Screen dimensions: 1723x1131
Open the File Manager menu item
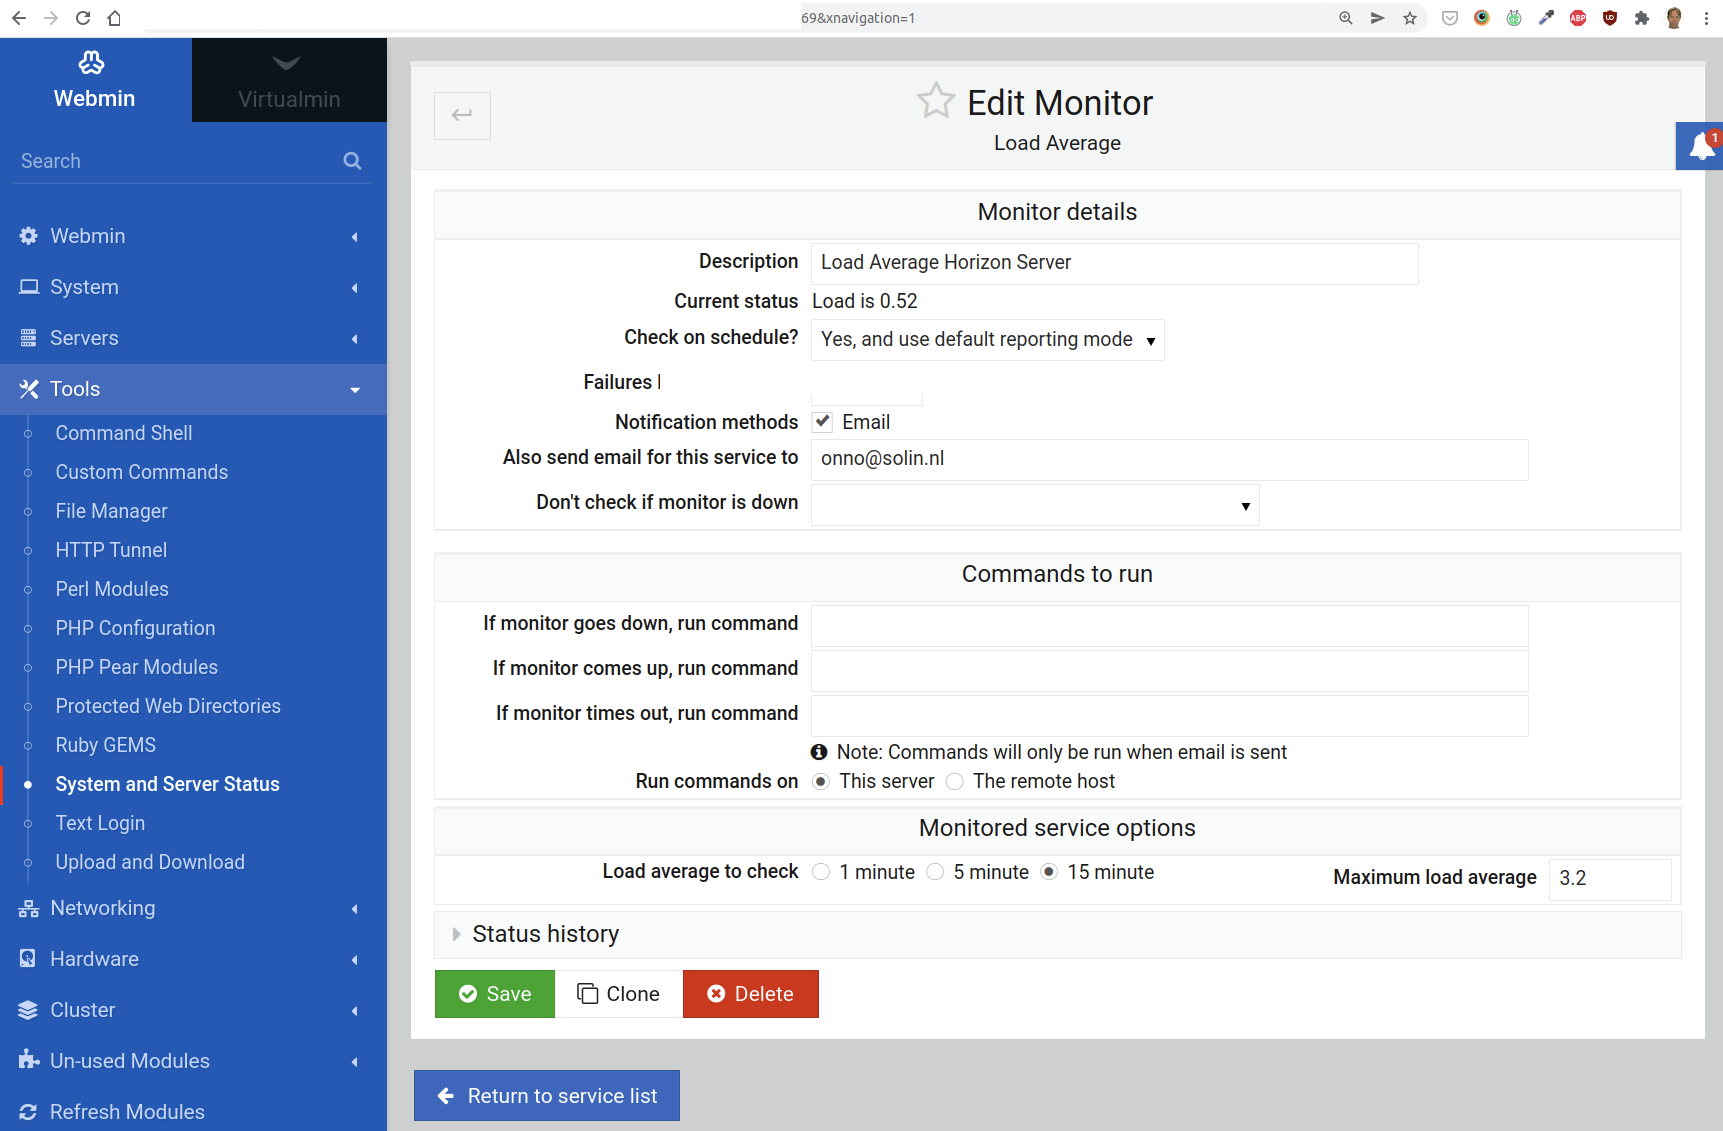[x=111, y=511]
